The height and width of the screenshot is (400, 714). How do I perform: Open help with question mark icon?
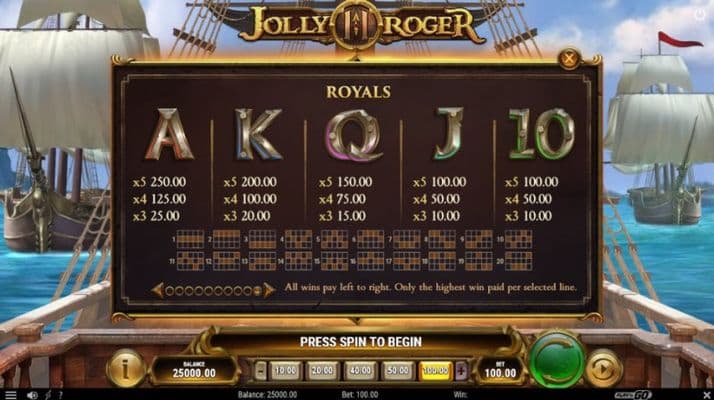point(61,395)
